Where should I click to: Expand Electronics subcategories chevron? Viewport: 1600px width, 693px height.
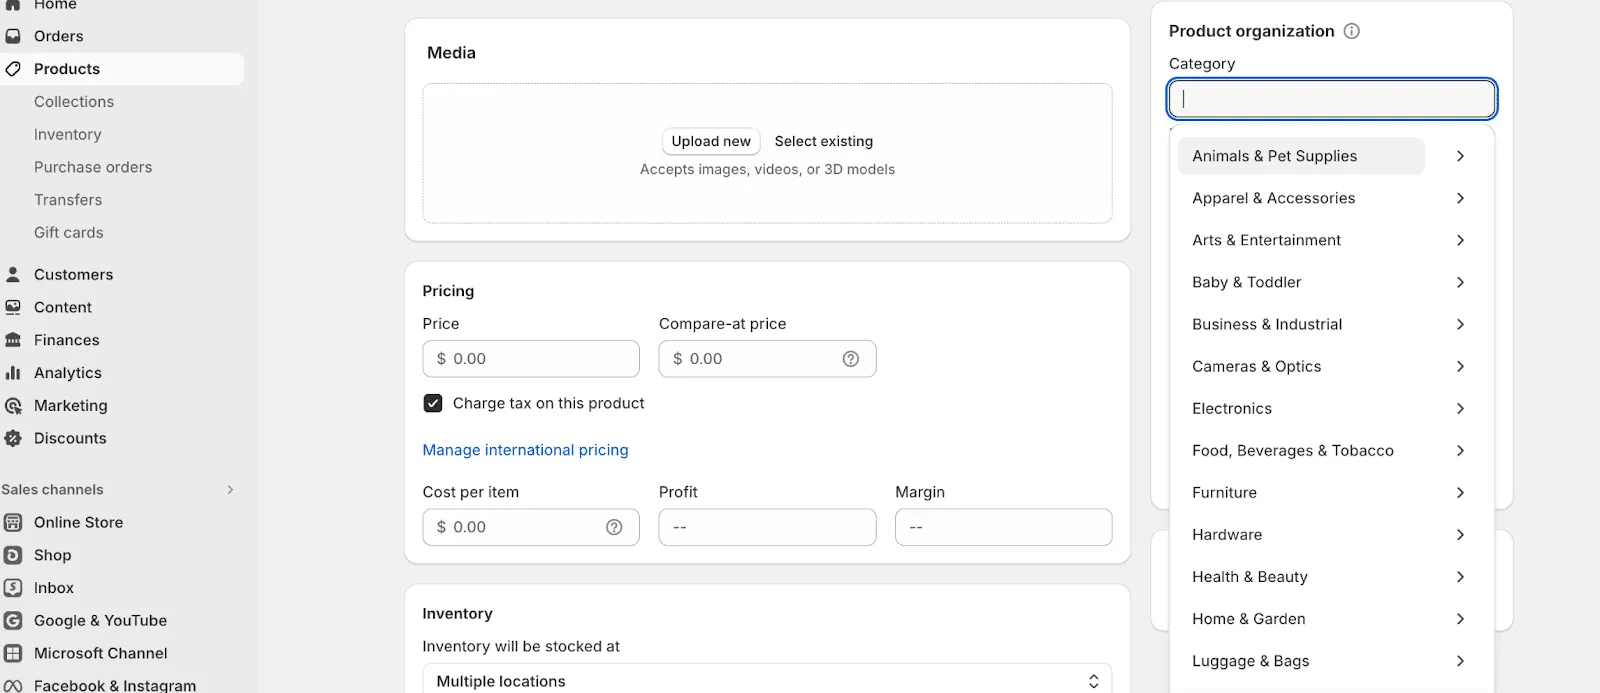[x=1460, y=408]
